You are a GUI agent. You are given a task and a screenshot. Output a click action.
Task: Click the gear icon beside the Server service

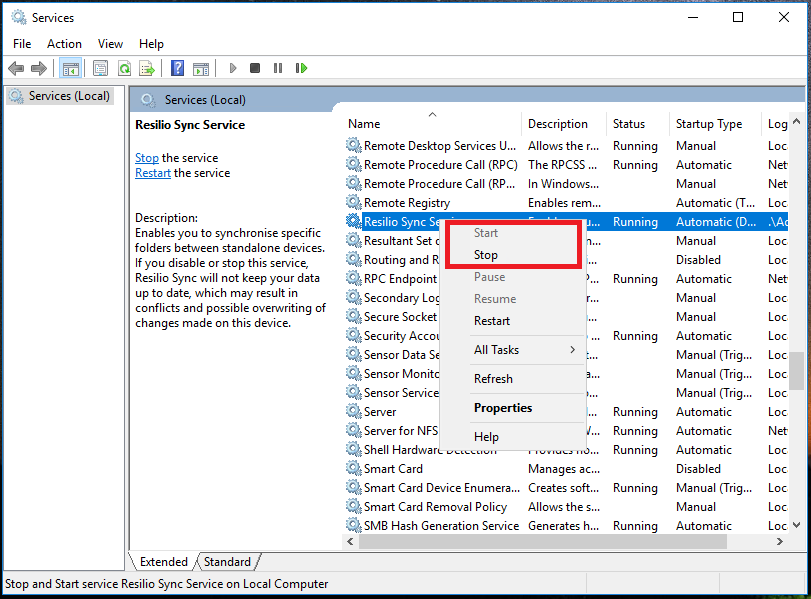(354, 411)
